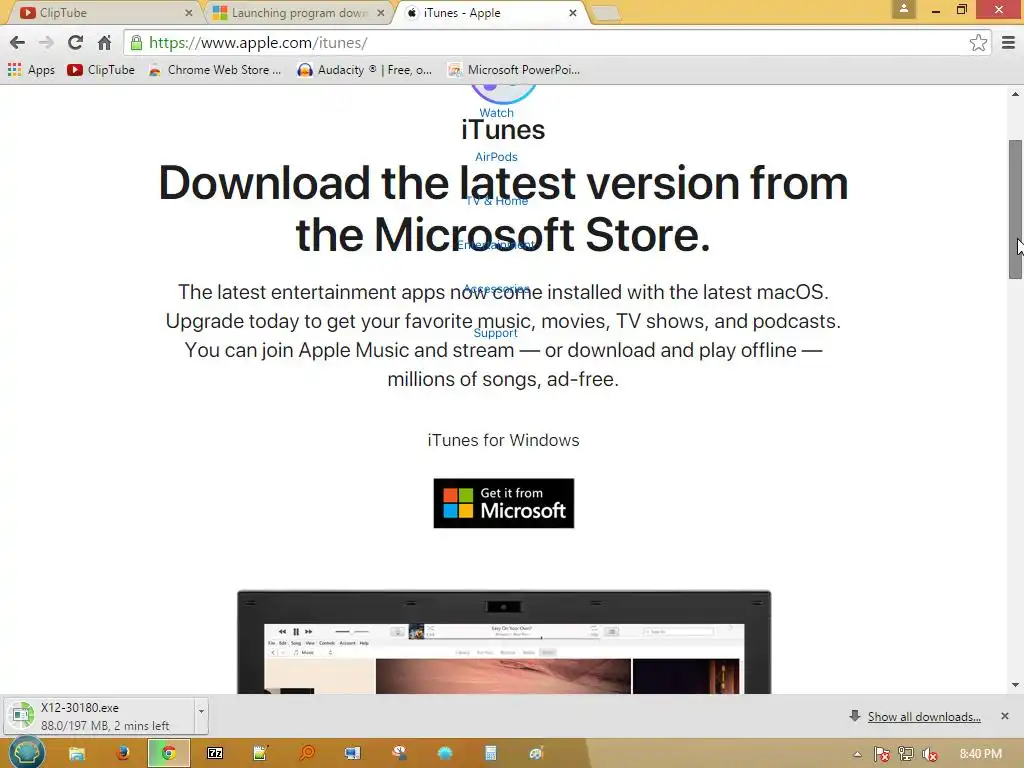
Task: Open the ClipTube bookmark
Action: pos(101,70)
